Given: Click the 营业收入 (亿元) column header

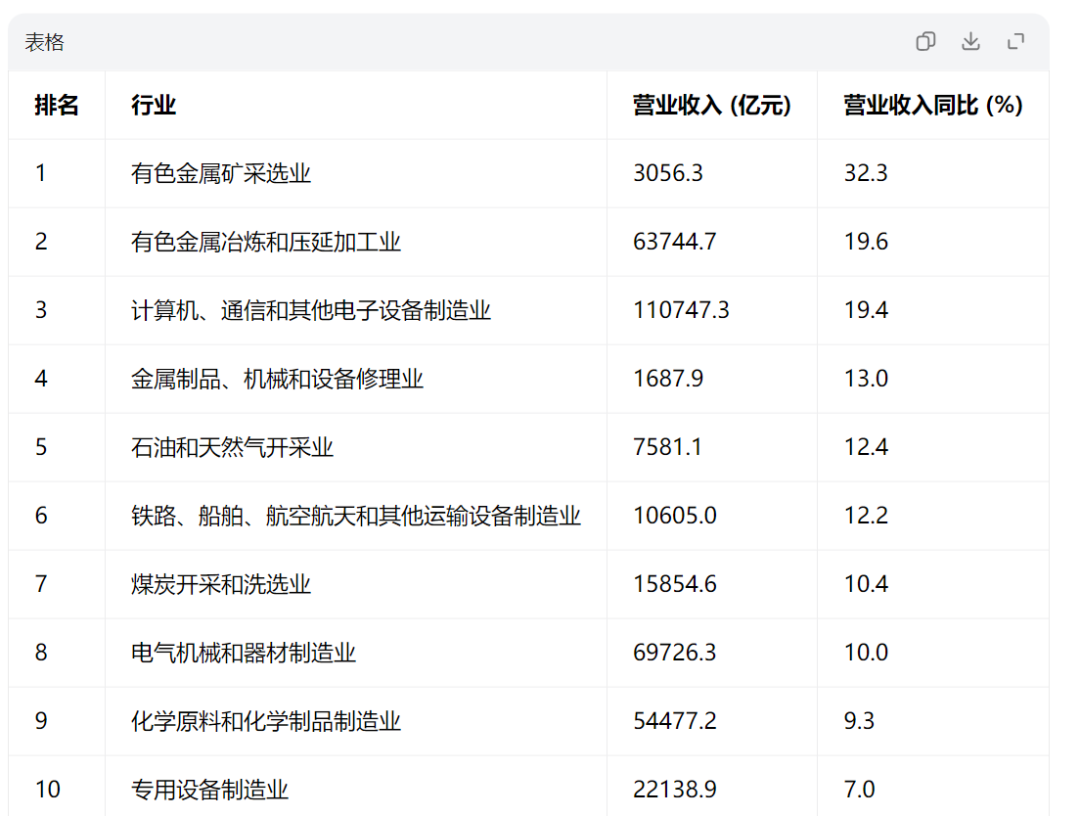Looking at the screenshot, I should (x=712, y=105).
